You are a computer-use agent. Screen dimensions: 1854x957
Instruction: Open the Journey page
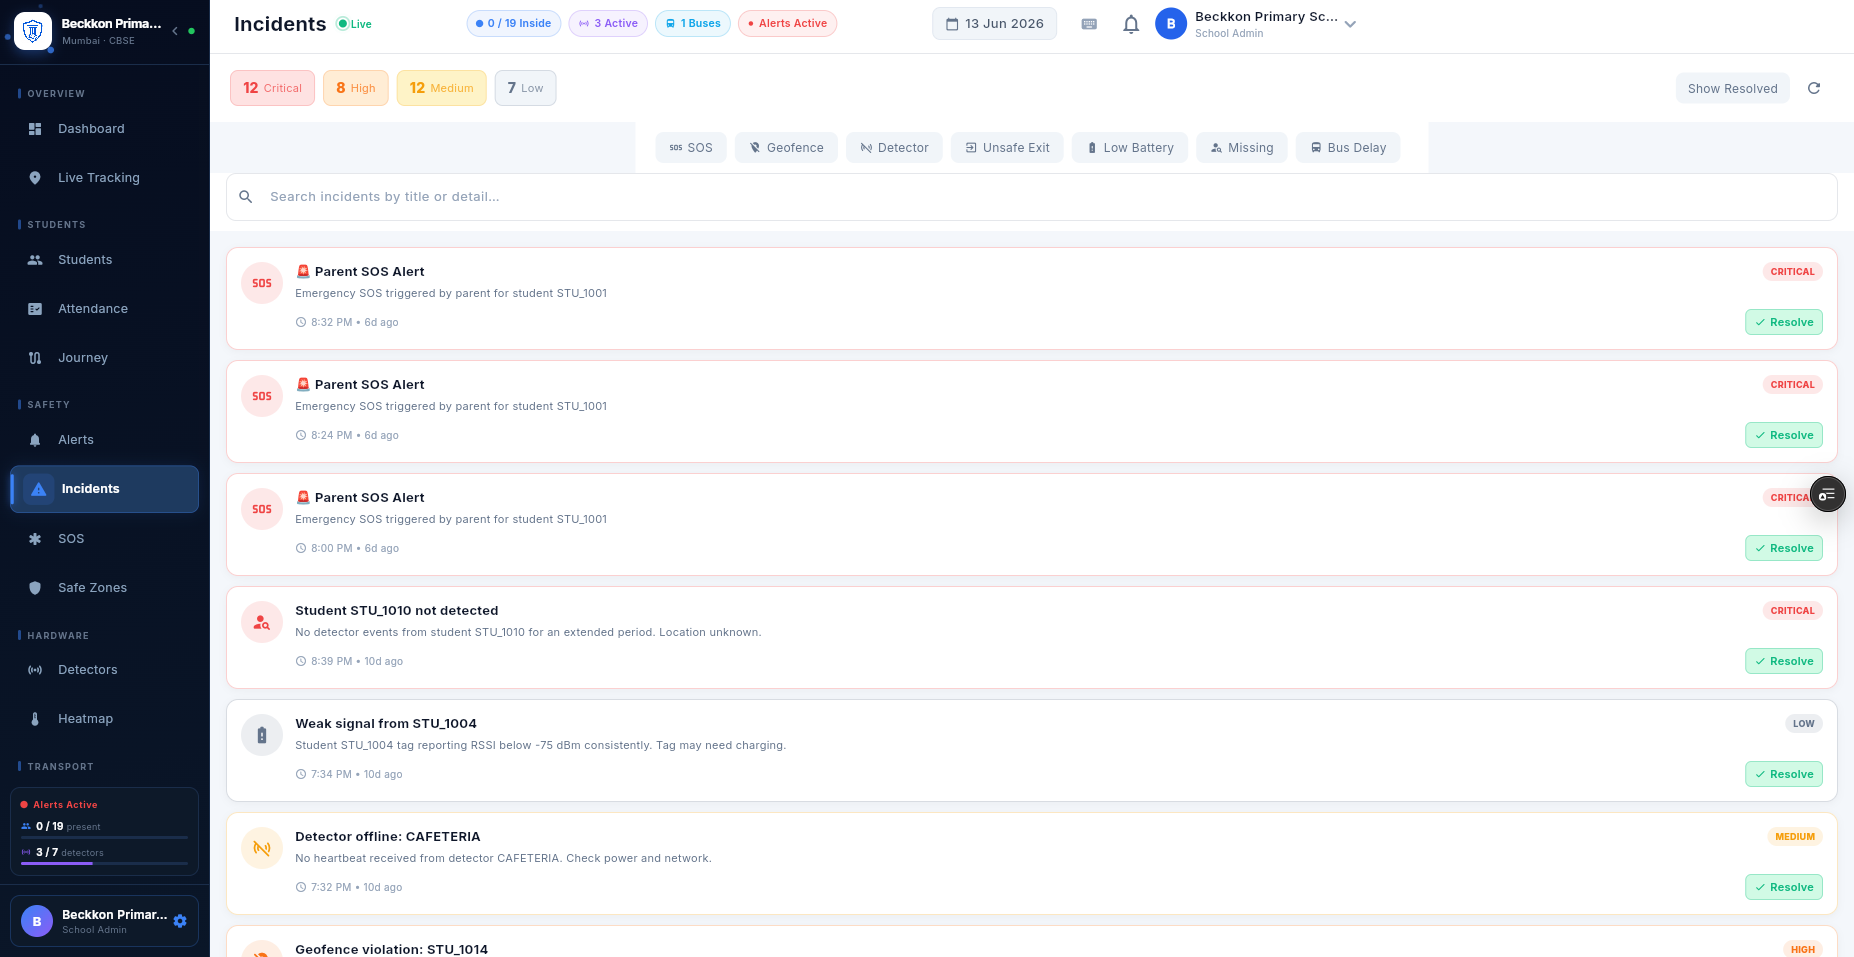(104, 358)
